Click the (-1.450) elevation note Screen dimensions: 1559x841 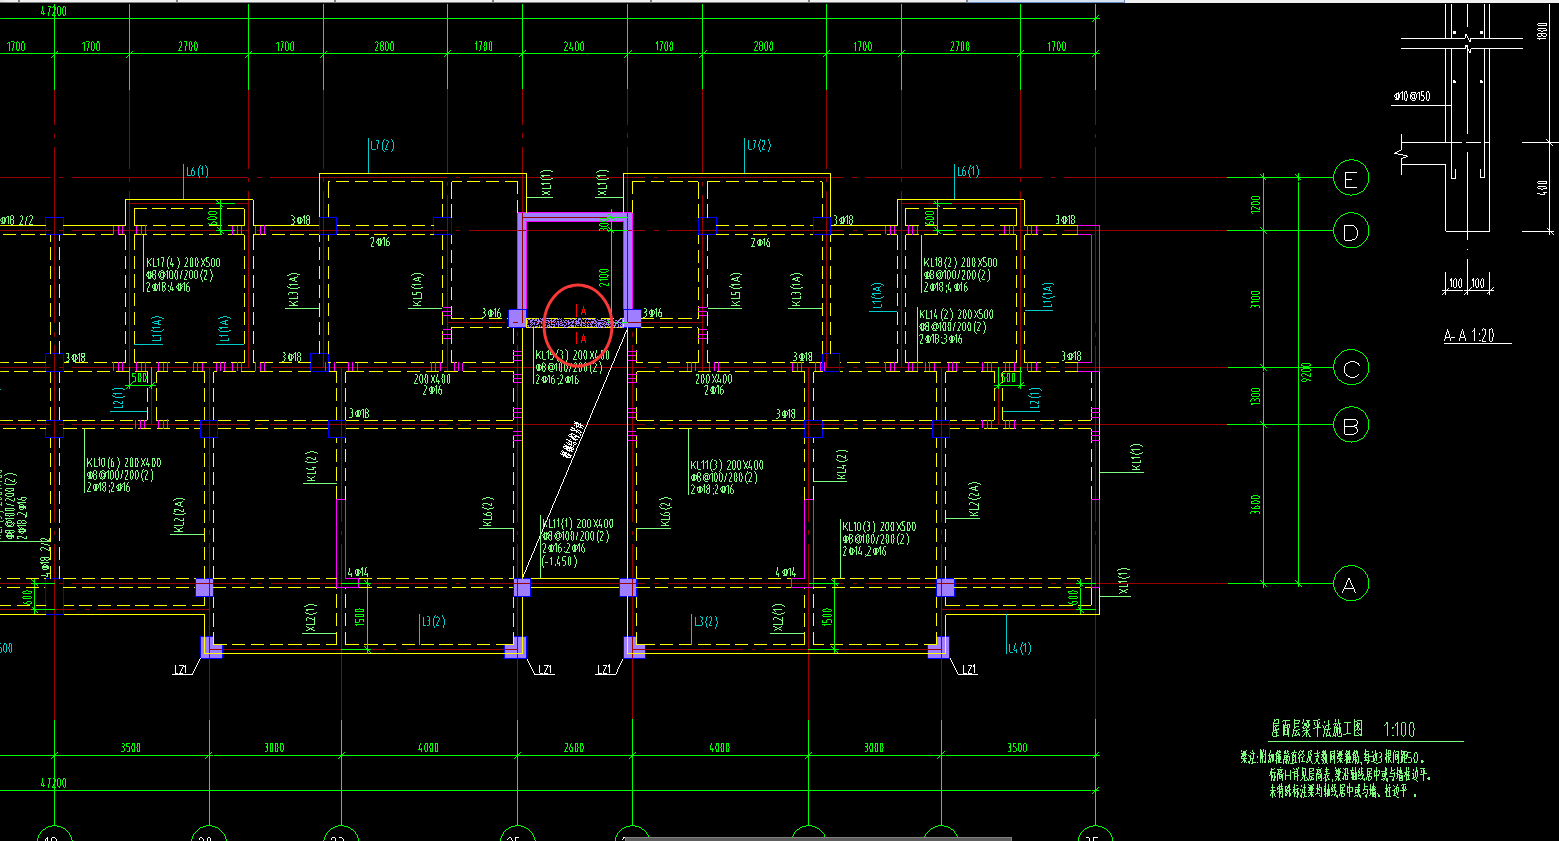[559, 561]
